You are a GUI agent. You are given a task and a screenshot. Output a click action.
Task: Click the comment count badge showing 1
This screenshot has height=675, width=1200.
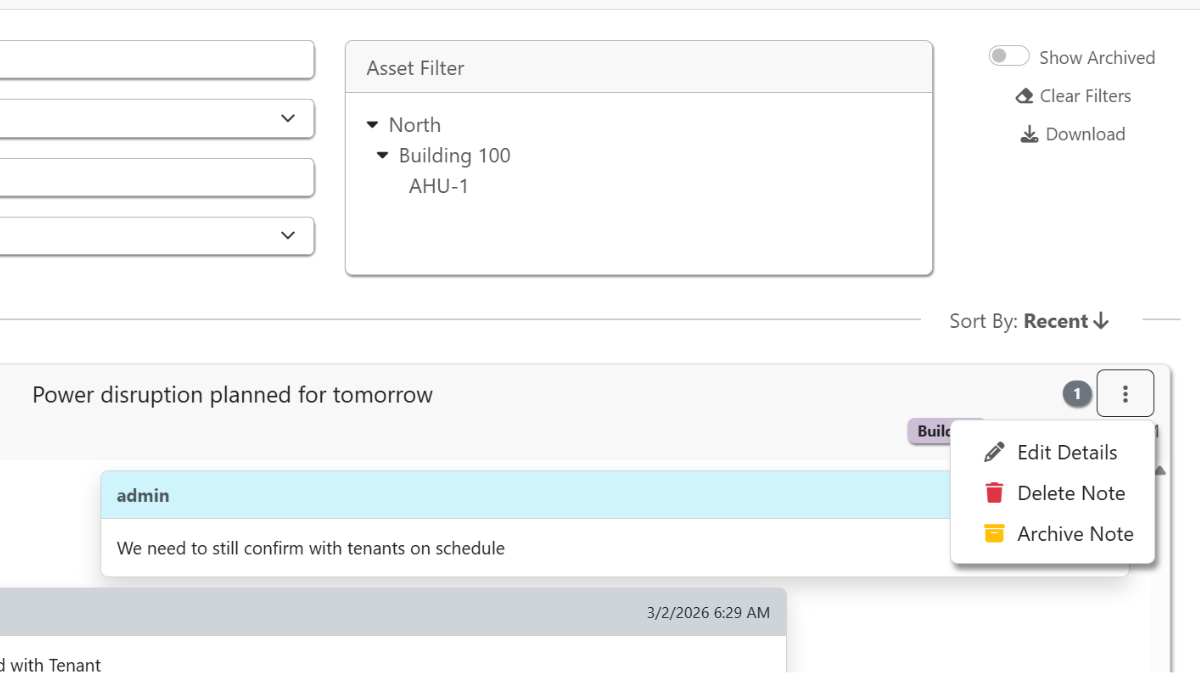click(x=1077, y=394)
